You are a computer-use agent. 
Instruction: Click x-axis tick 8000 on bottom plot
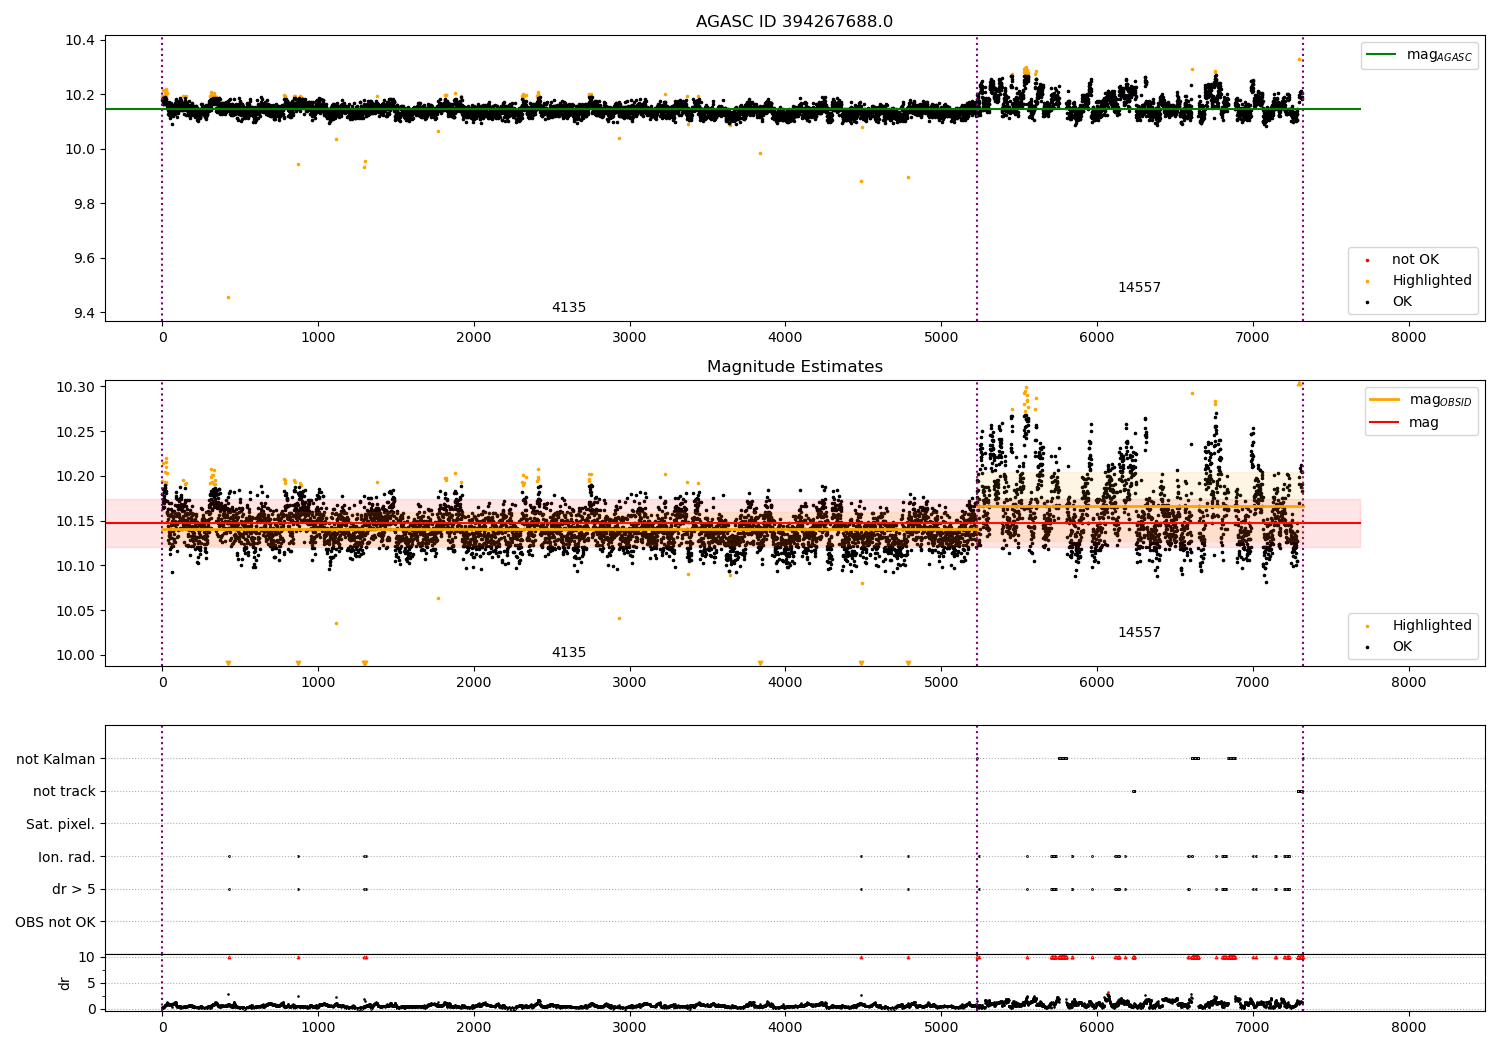coord(1409,1027)
